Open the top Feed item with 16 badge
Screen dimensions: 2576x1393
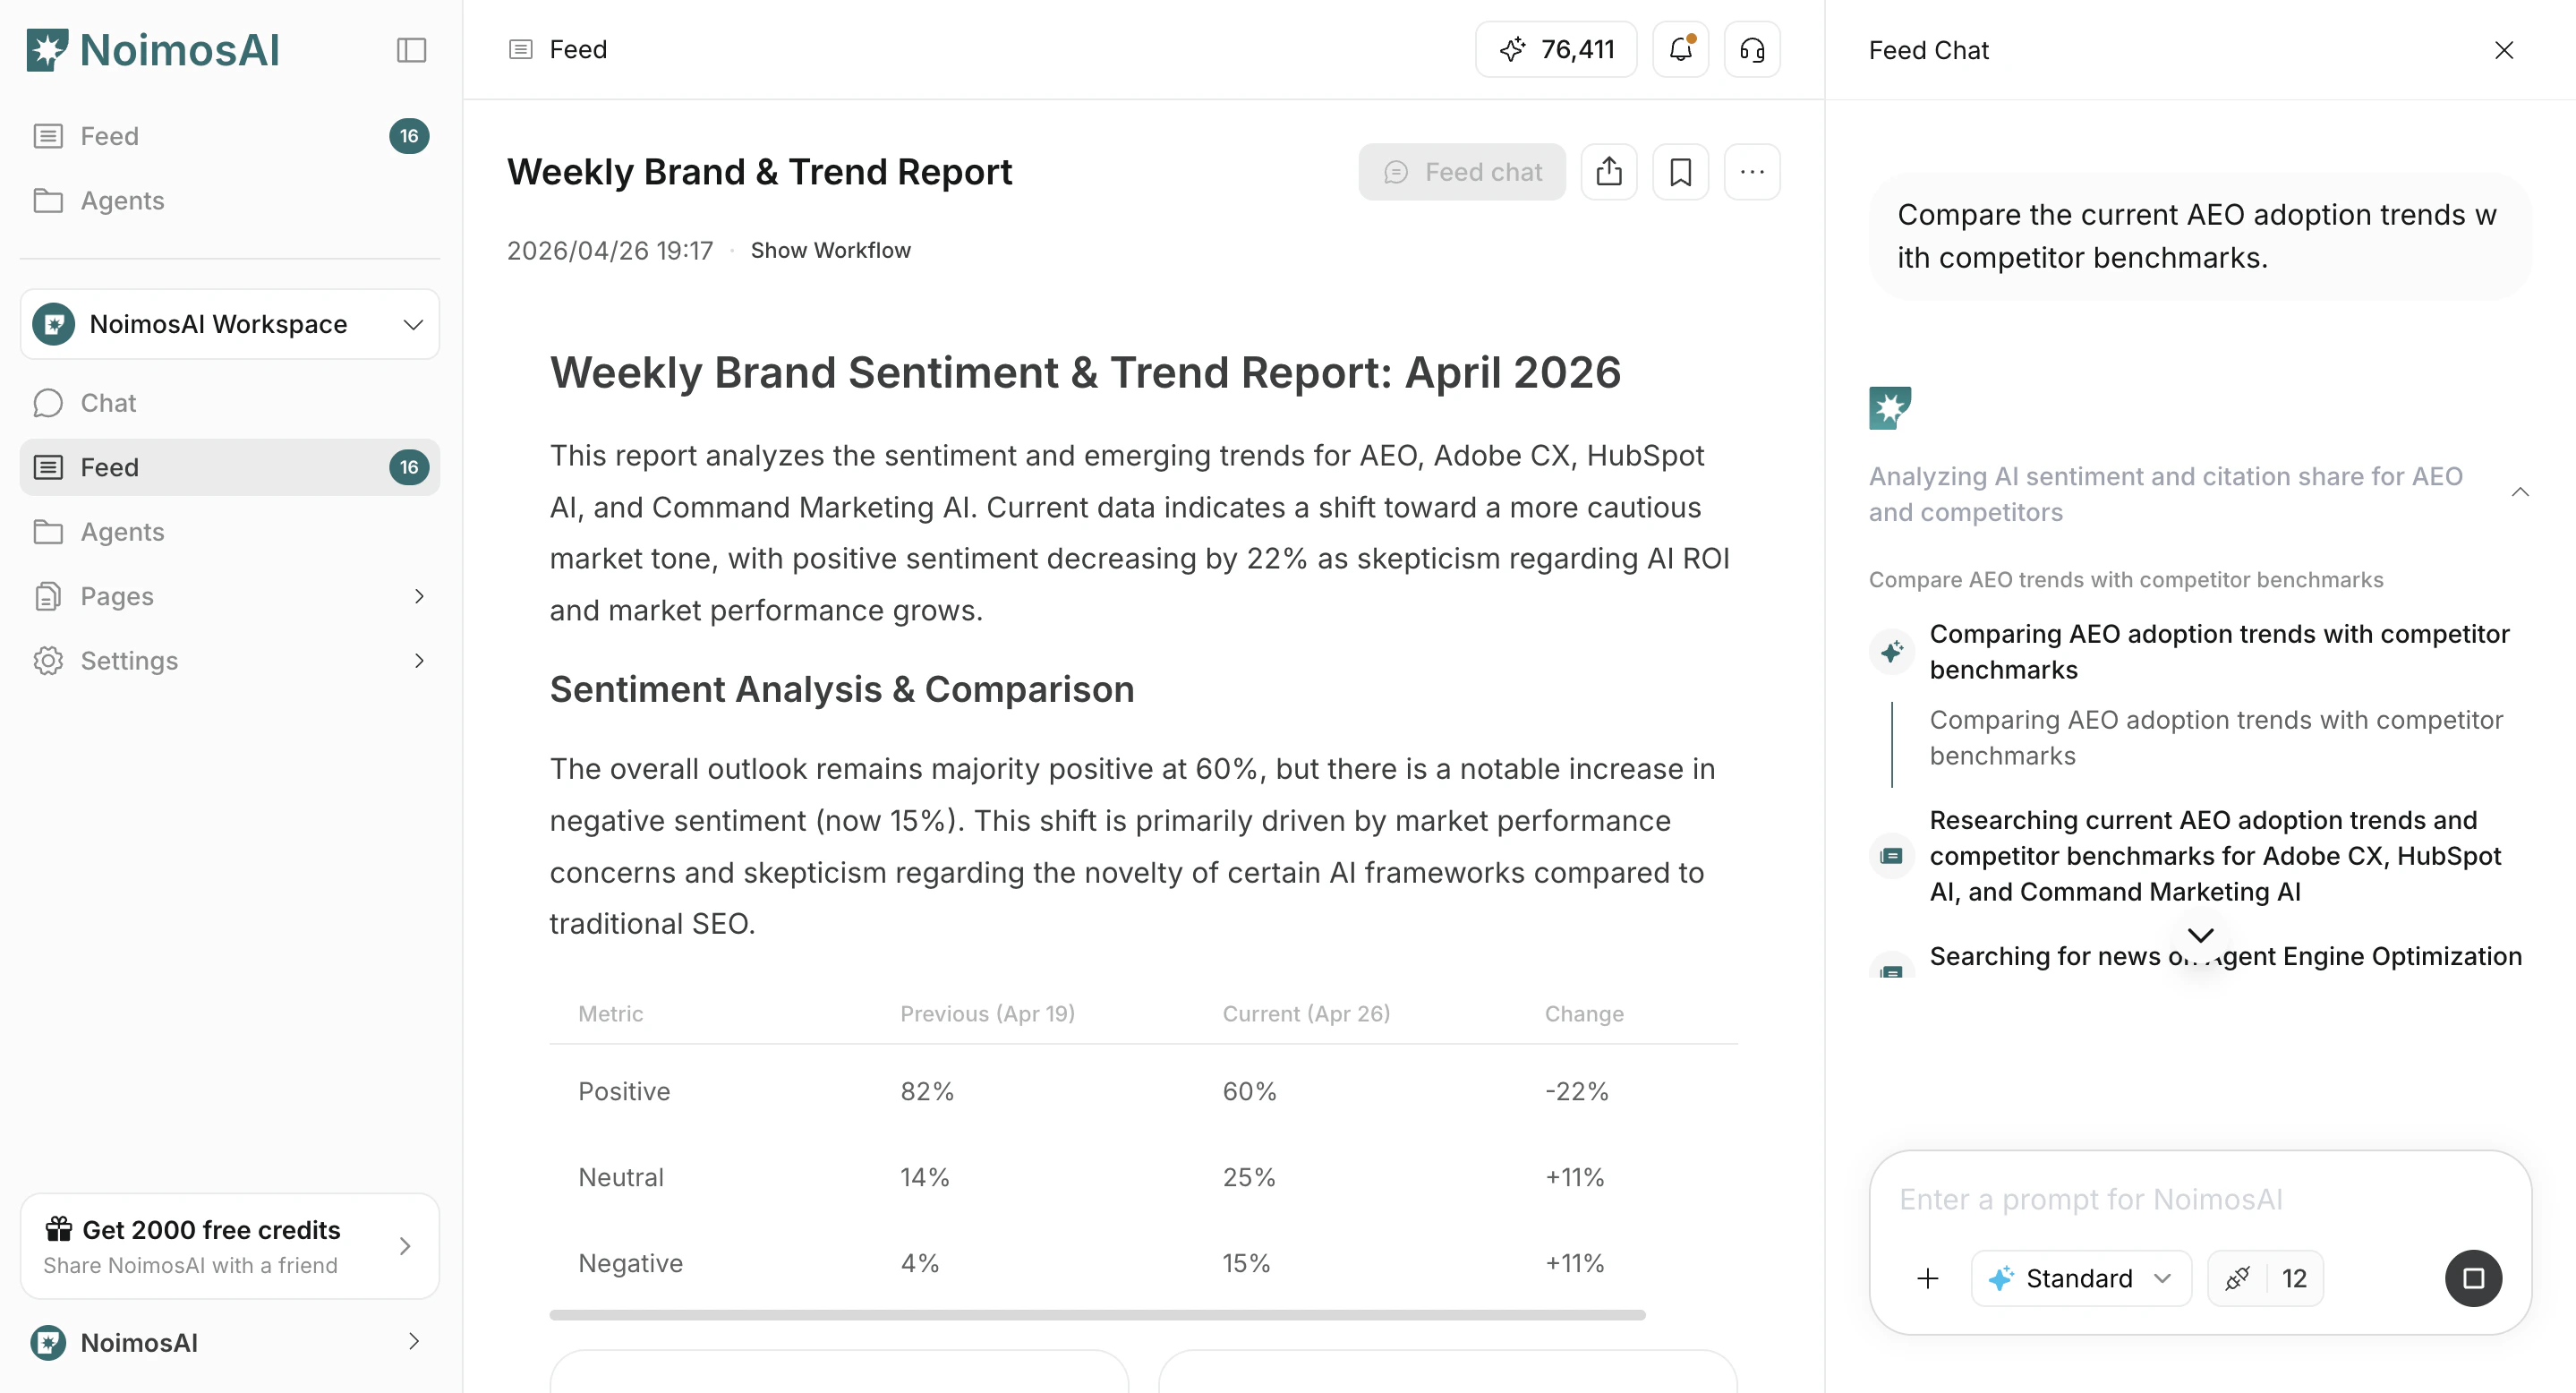point(230,136)
